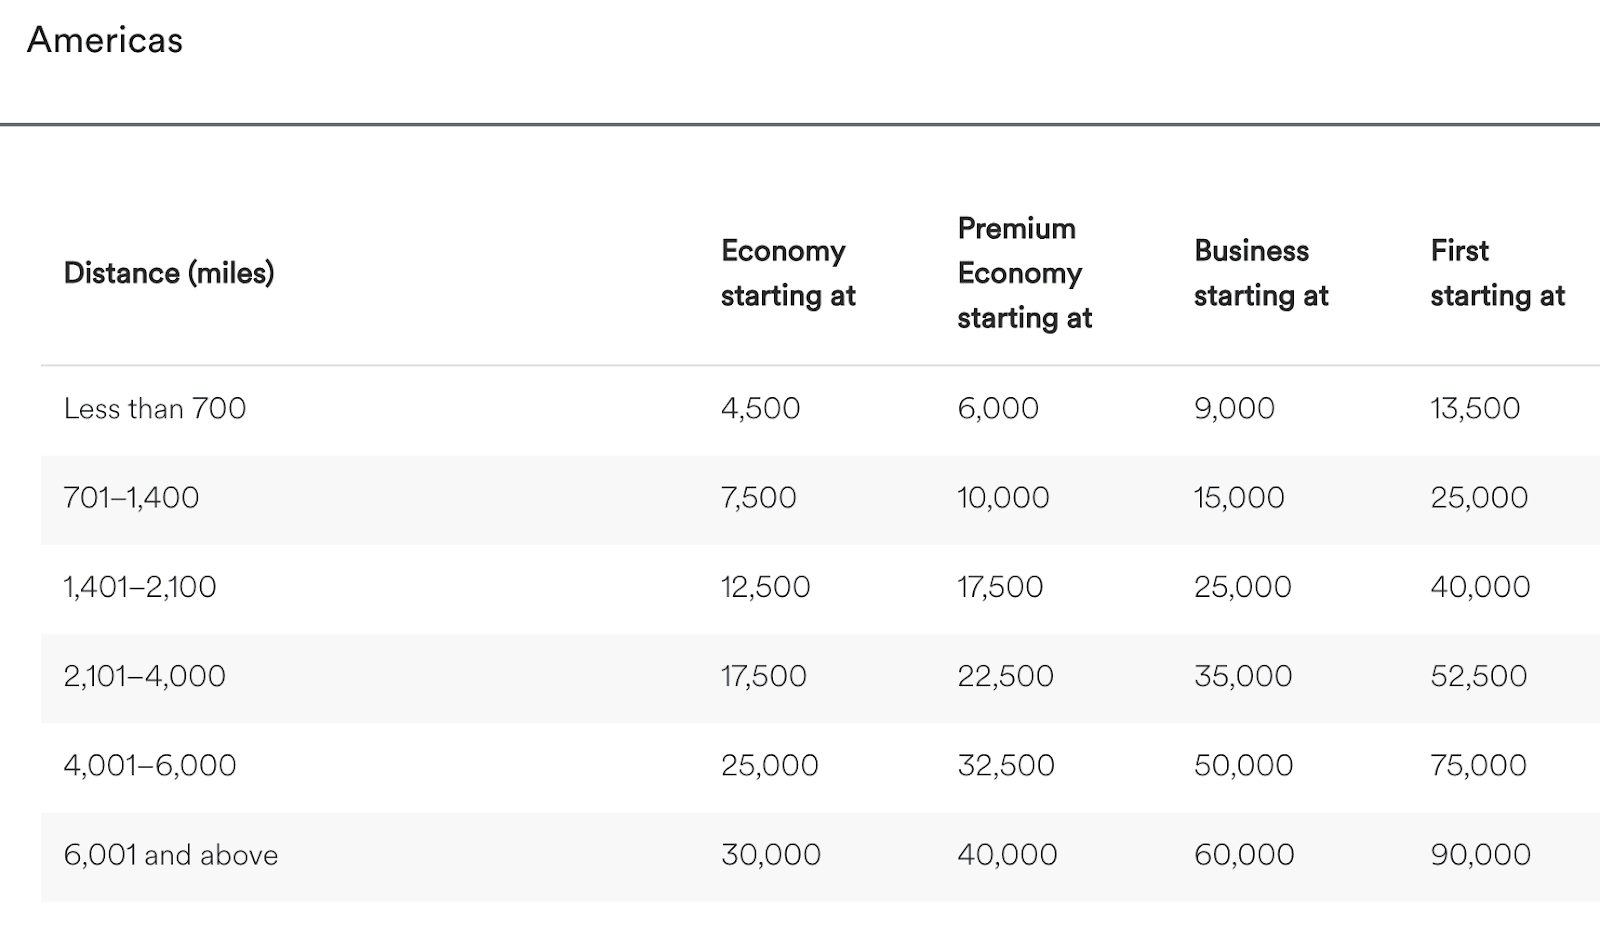The height and width of the screenshot is (941, 1600).
Task: Click the 10,000 Premium Economy price cell
Action: tap(1003, 497)
